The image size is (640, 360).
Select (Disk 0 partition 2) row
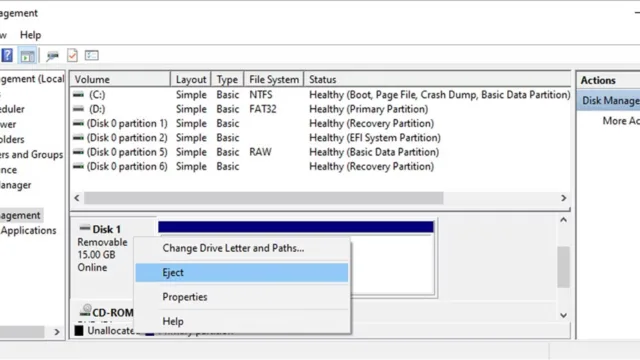point(320,138)
